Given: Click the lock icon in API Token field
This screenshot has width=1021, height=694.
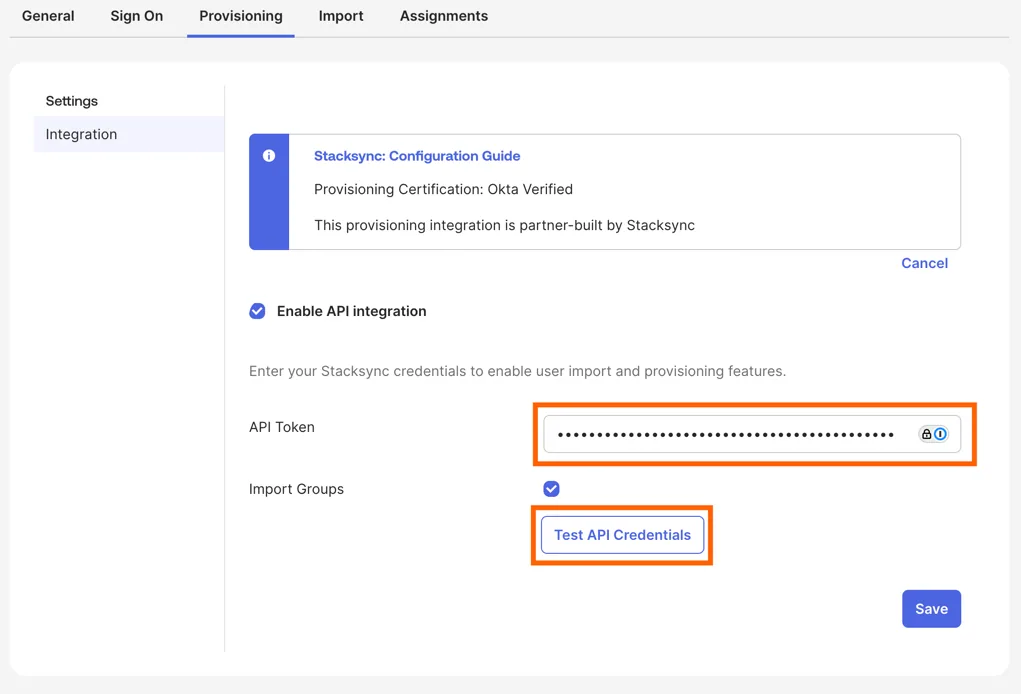Looking at the screenshot, I should pos(927,434).
